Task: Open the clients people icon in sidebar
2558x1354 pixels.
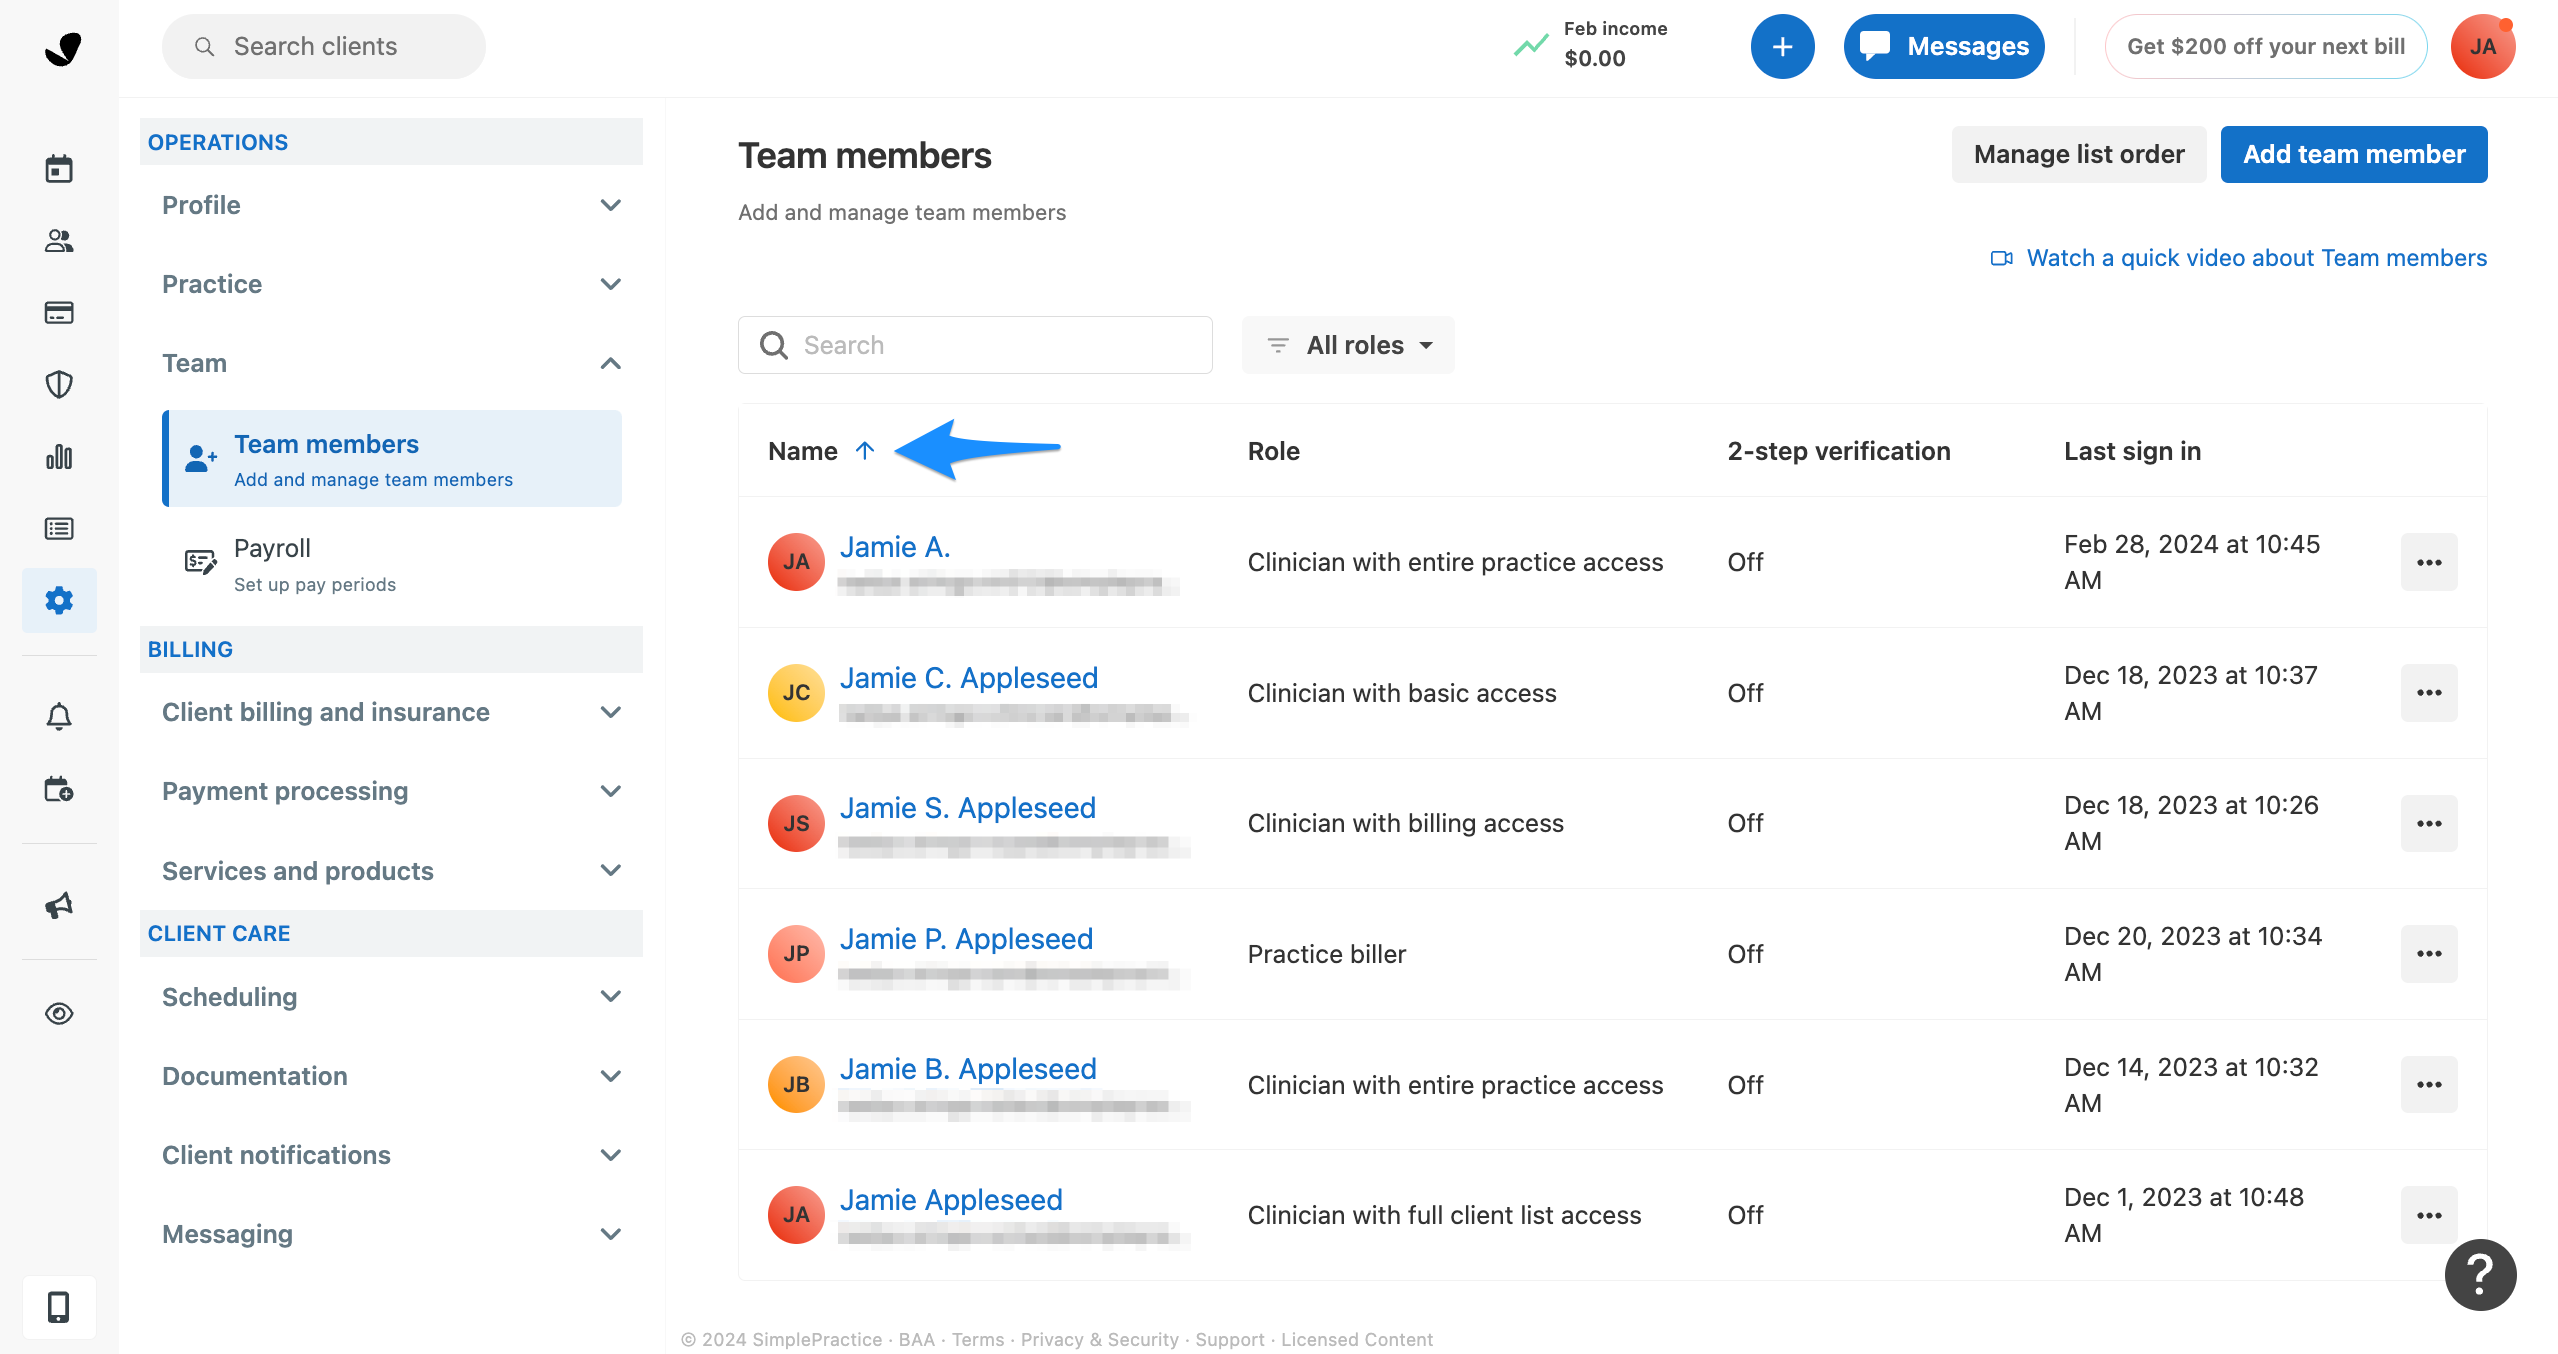Action: pos(59,241)
